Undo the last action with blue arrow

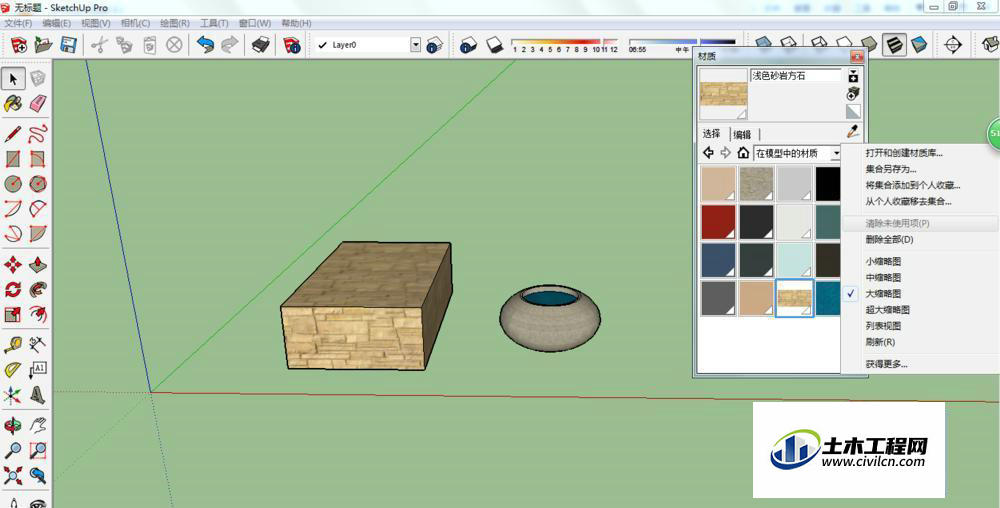point(205,45)
